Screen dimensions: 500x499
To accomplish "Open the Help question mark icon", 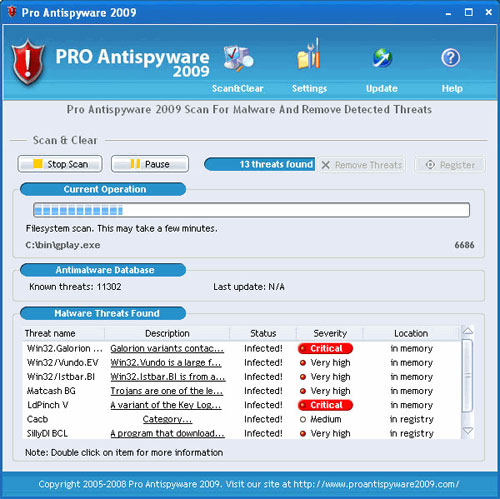I will coord(451,58).
